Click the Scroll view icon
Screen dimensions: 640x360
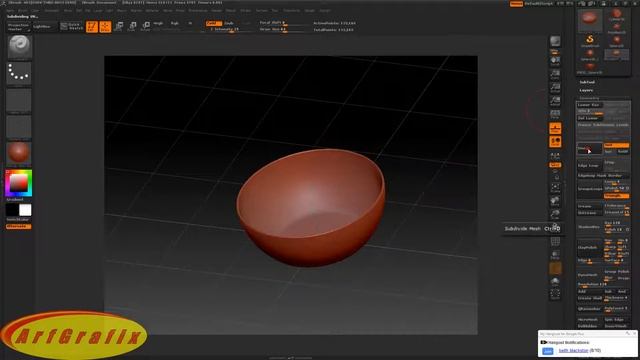[x=555, y=61]
